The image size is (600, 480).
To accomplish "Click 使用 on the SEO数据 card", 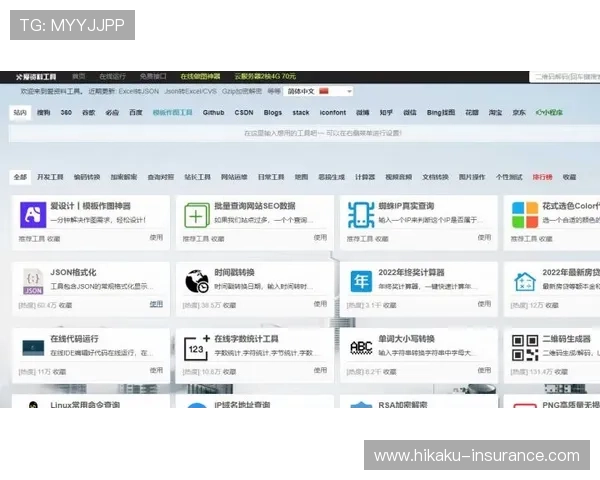I will (320, 237).
